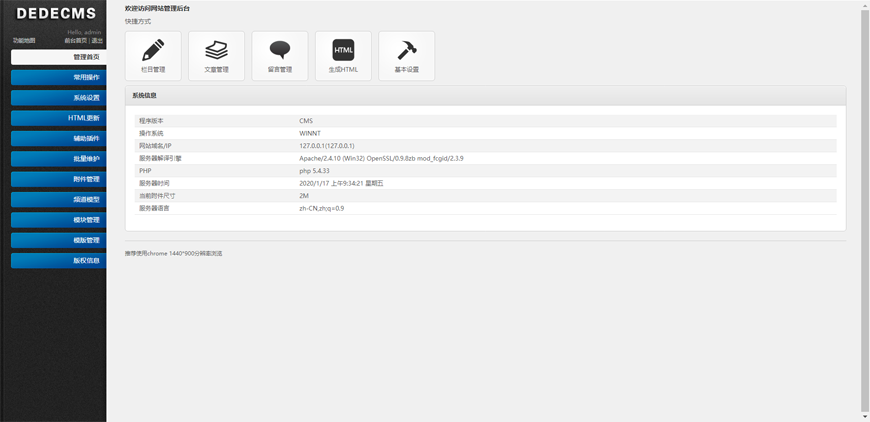The width and height of the screenshot is (870, 422).
Task: Click the 系统信息 panel header
Action: 485,95
